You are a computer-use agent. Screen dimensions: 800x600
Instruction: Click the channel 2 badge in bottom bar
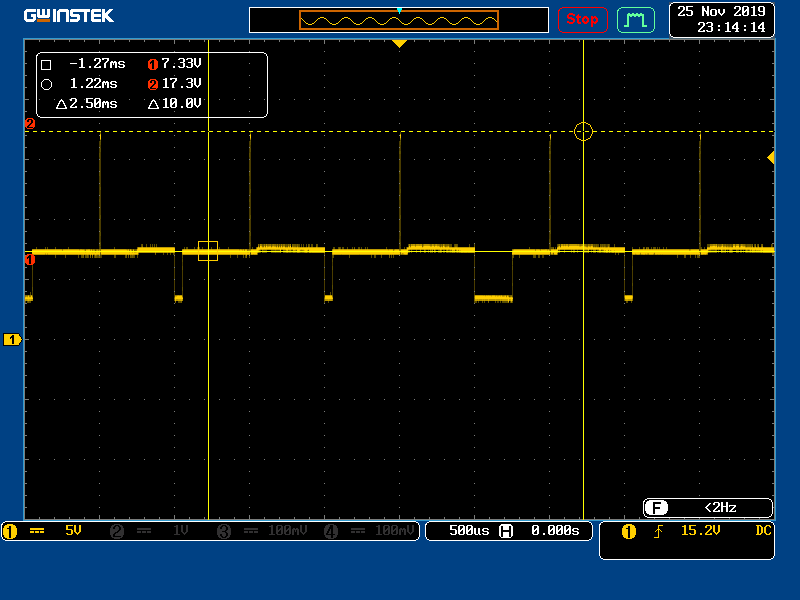(x=117, y=532)
